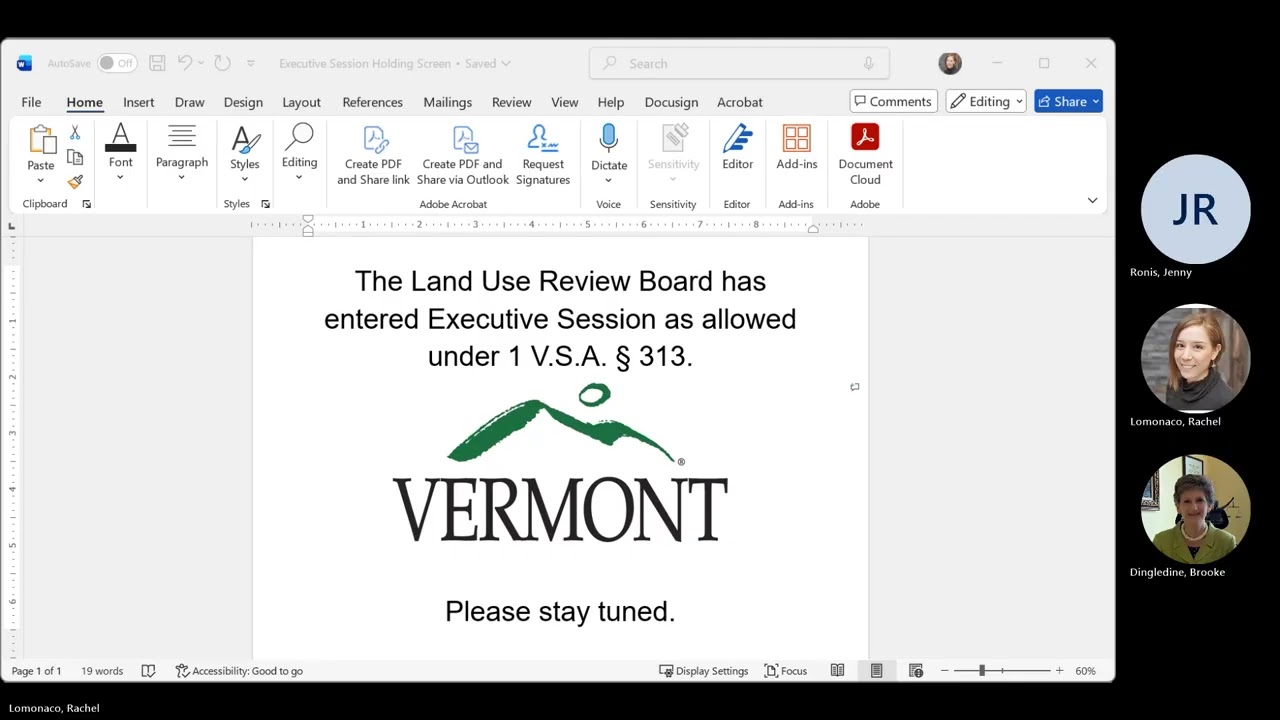Viewport: 1280px width, 720px height.
Task: Click Accessibility: Good to go status
Action: tap(239, 671)
